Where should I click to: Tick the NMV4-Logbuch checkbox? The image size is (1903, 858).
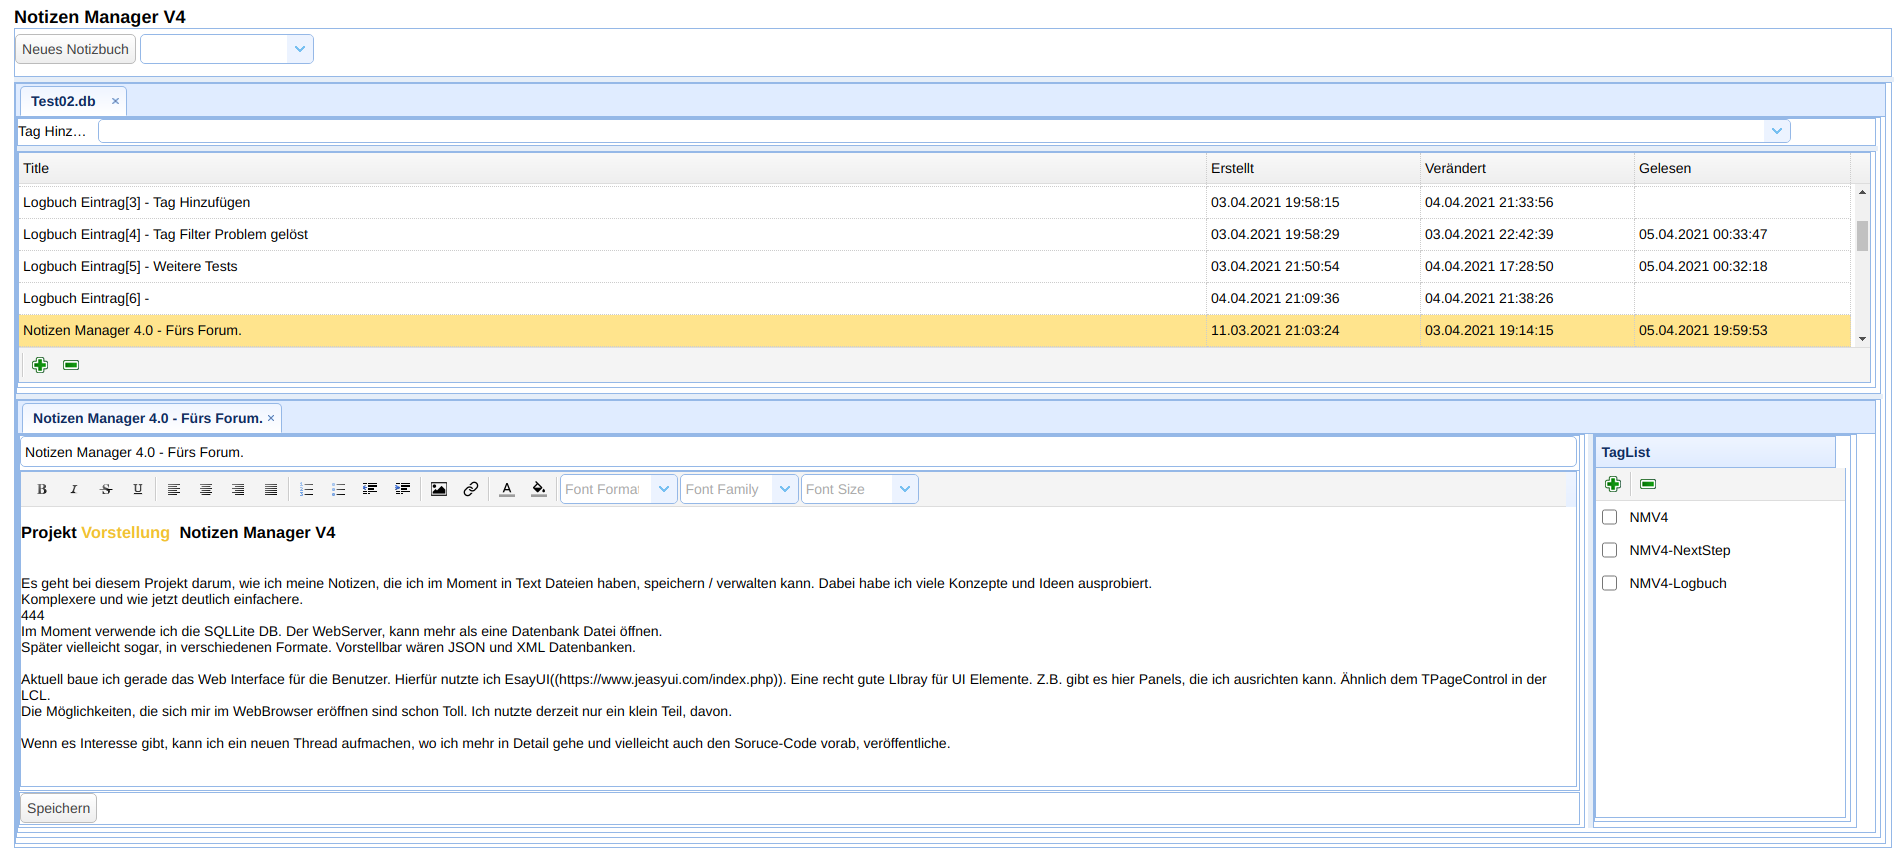click(1609, 583)
